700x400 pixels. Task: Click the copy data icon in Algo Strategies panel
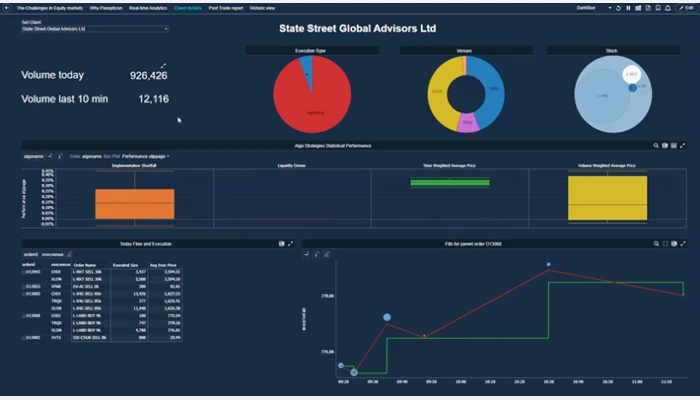pyautogui.click(x=665, y=146)
